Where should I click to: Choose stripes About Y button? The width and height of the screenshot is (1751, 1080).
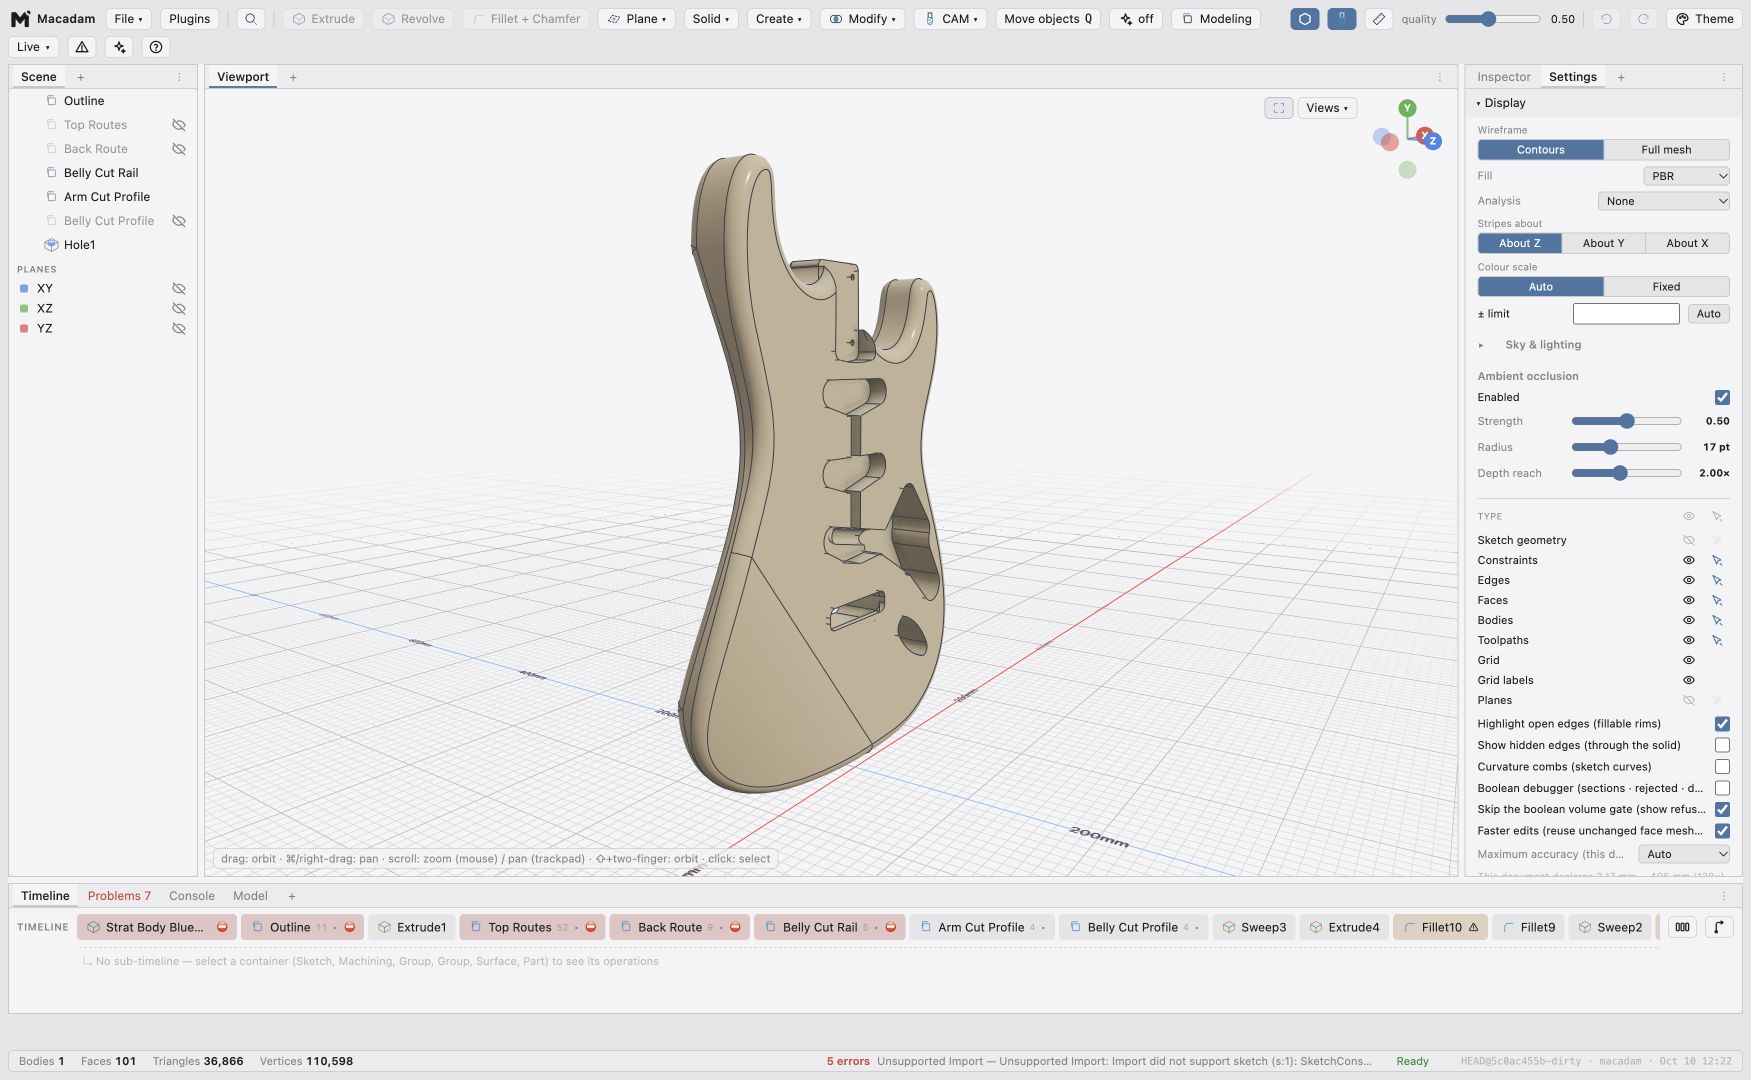click(1603, 243)
